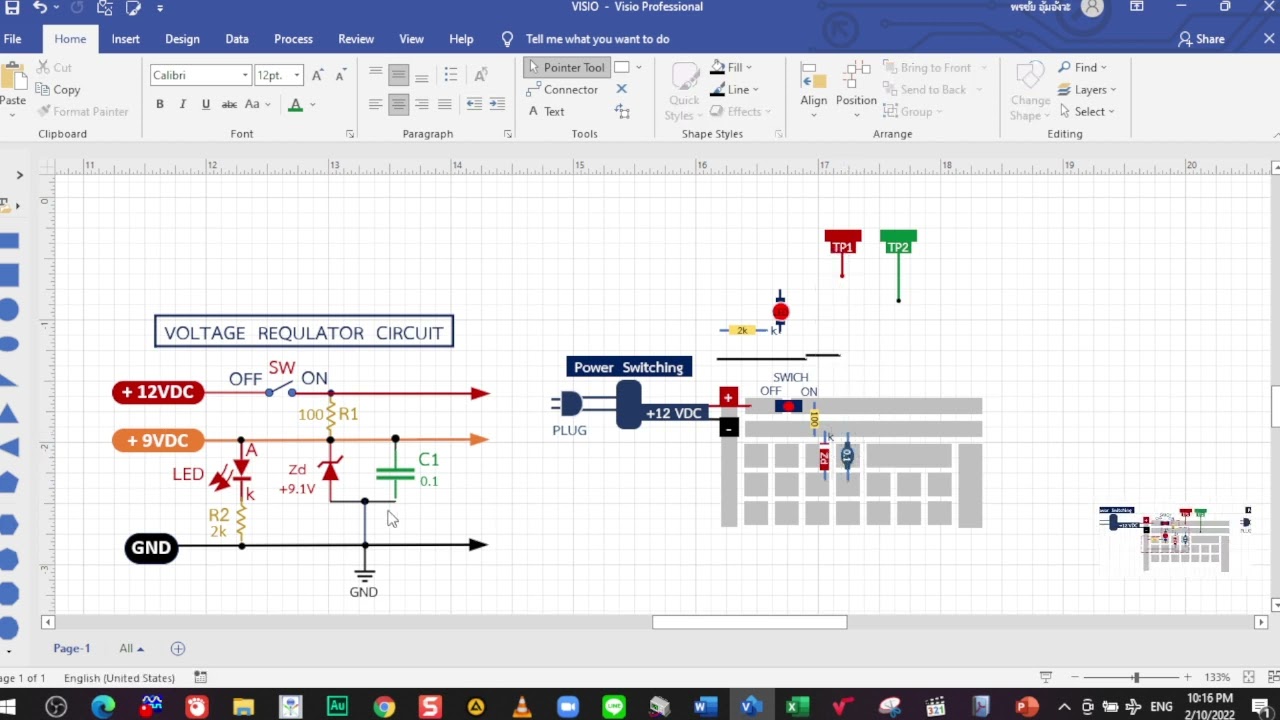Click Tell me what you want to do
The width and height of the screenshot is (1280, 720).
[x=598, y=39]
